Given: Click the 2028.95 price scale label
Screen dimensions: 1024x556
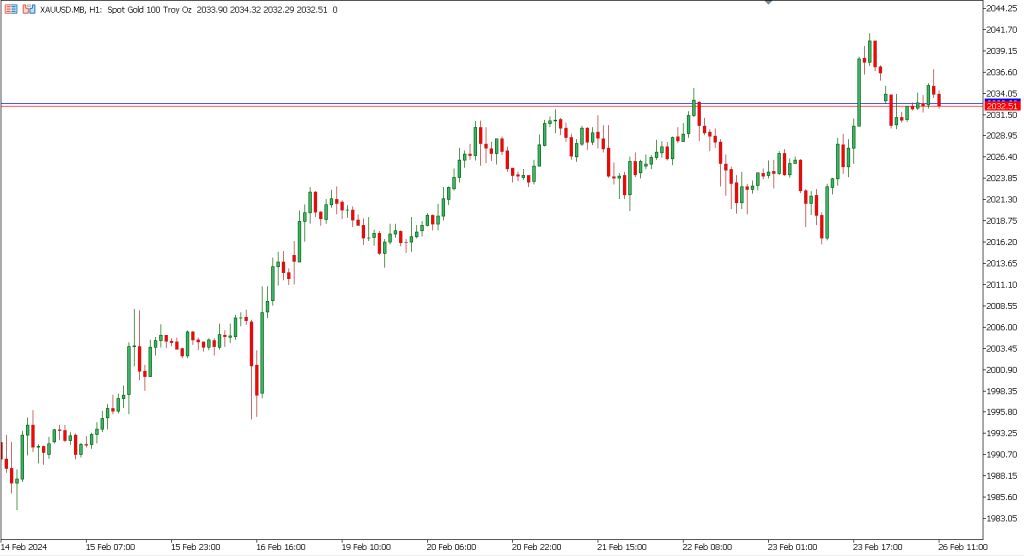Looking at the screenshot, I should coord(1002,136).
